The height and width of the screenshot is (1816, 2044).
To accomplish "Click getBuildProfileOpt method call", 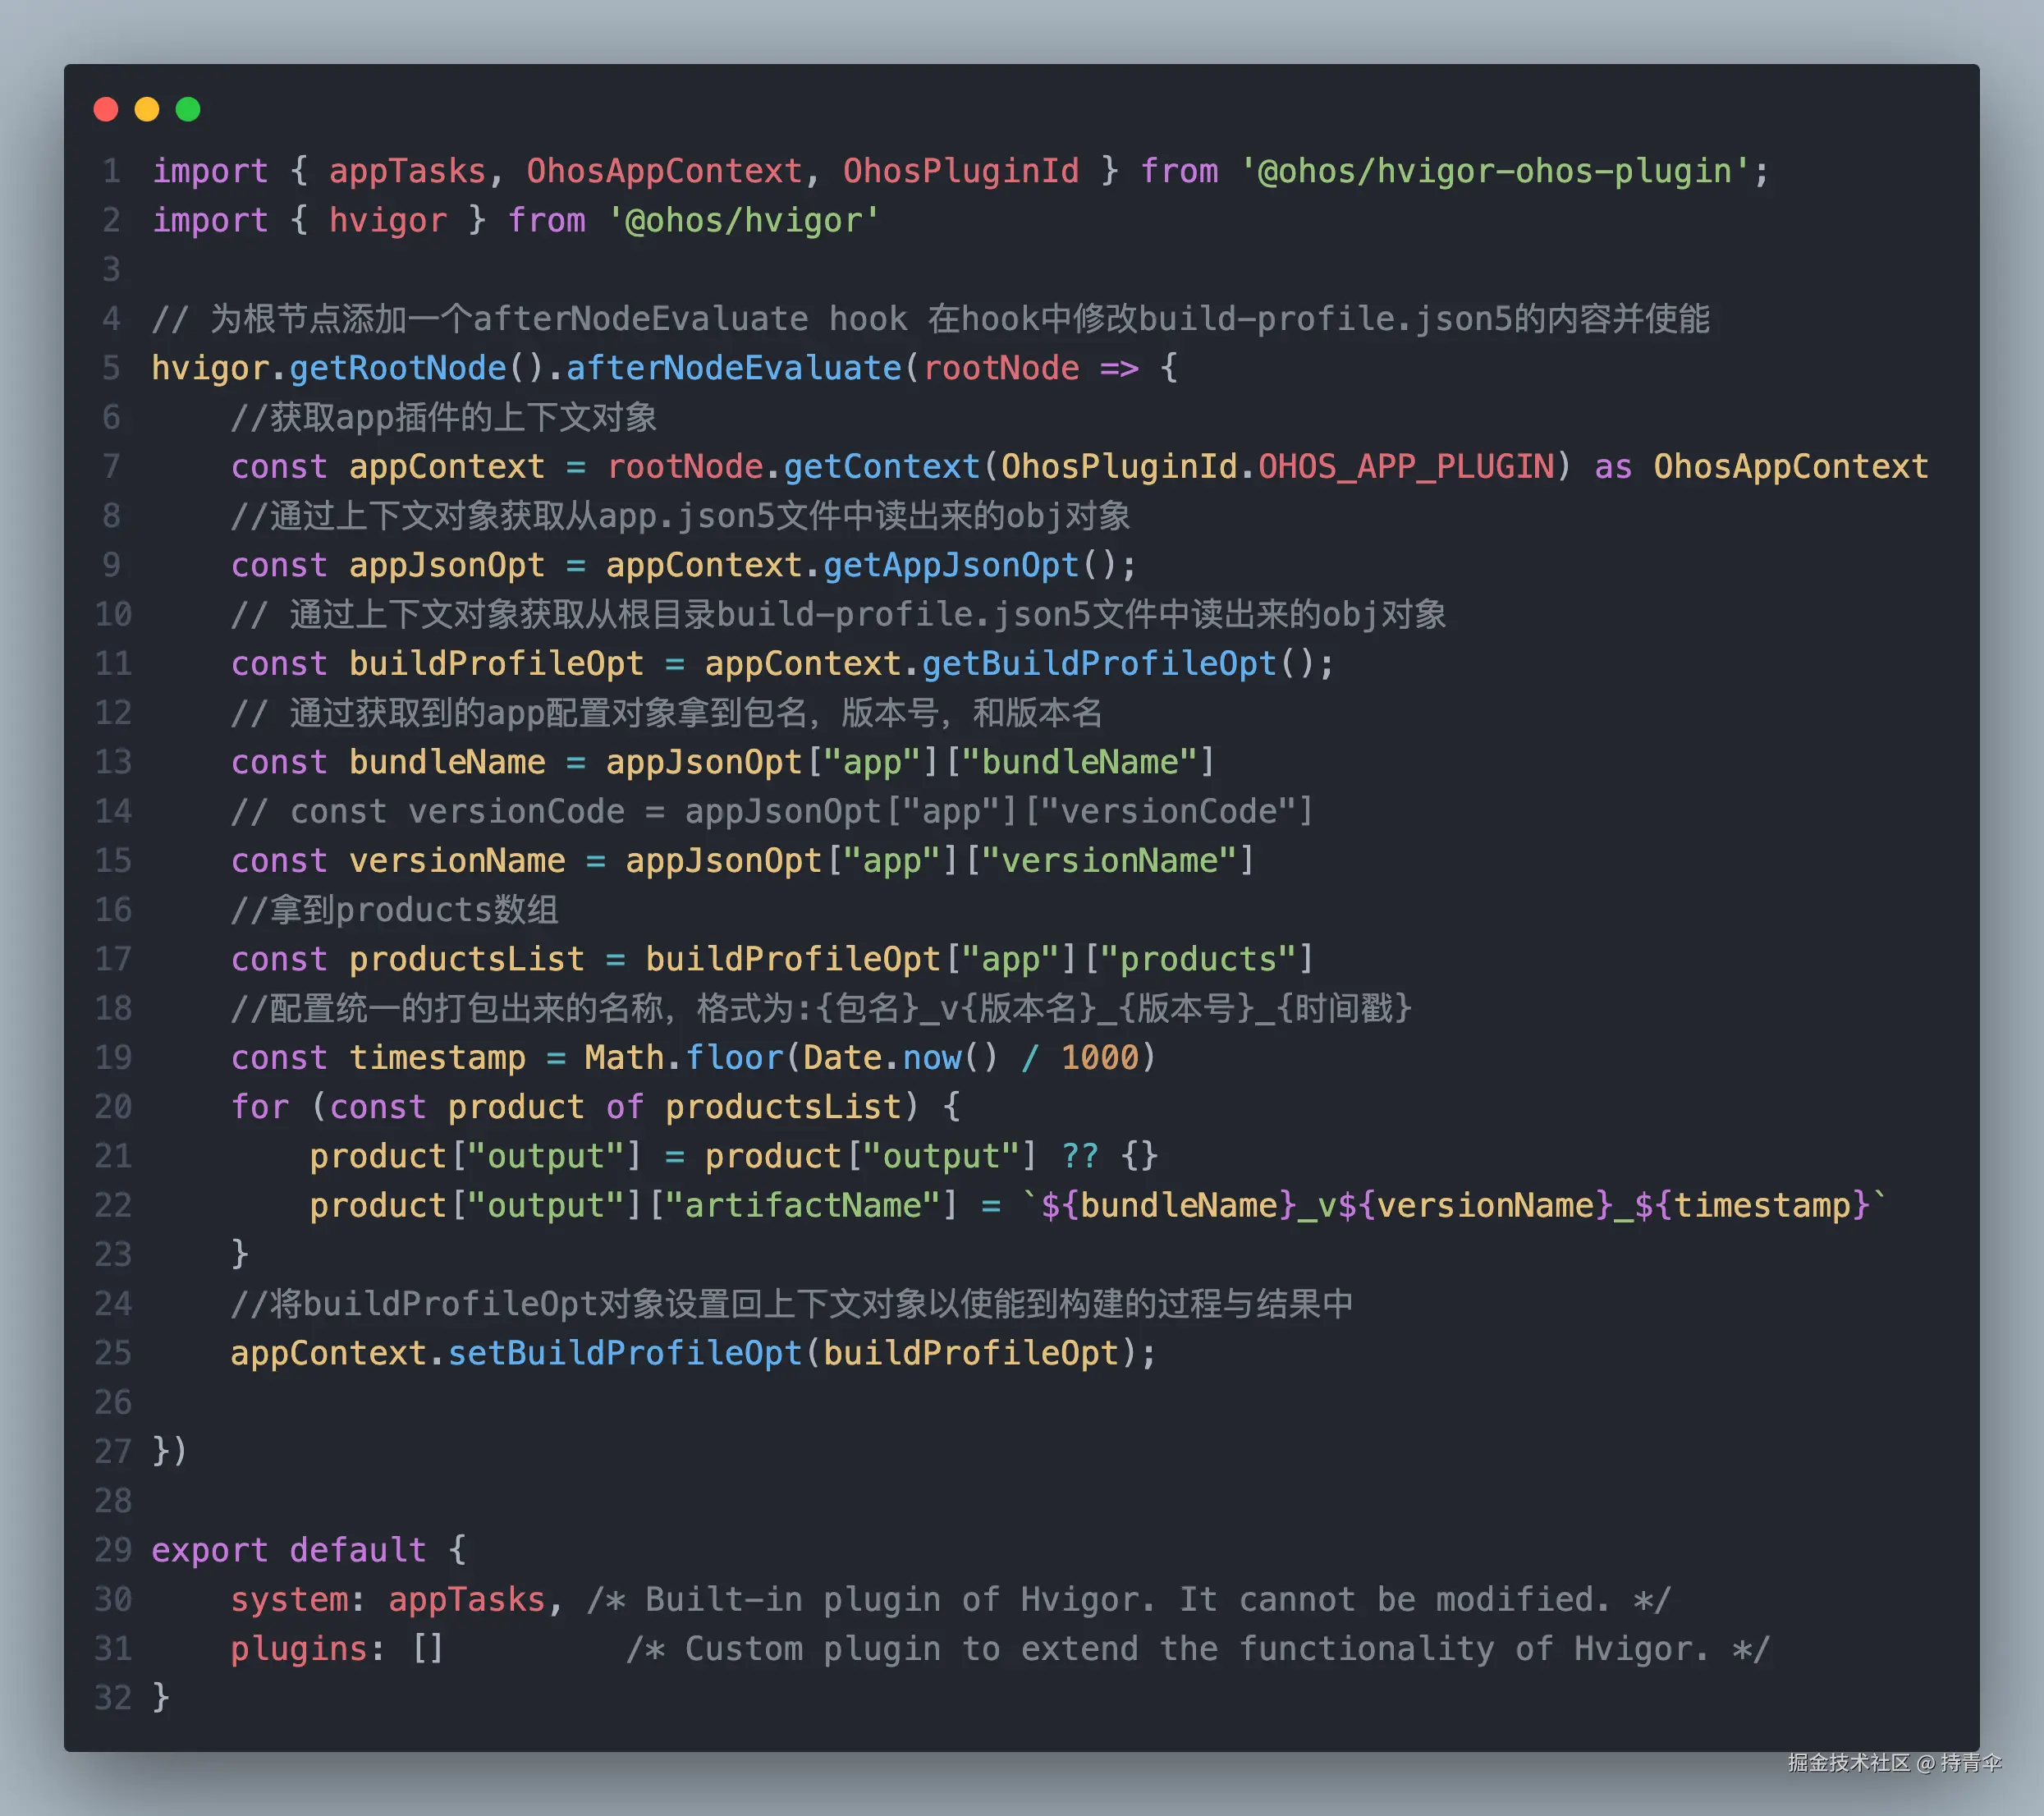I will pos(1099,664).
